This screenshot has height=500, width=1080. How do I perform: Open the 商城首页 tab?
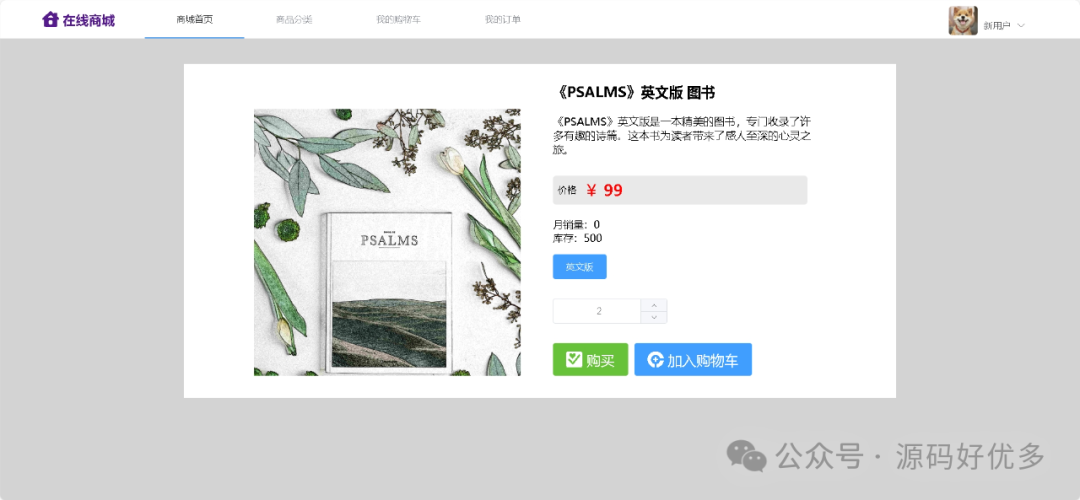pos(194,19)
